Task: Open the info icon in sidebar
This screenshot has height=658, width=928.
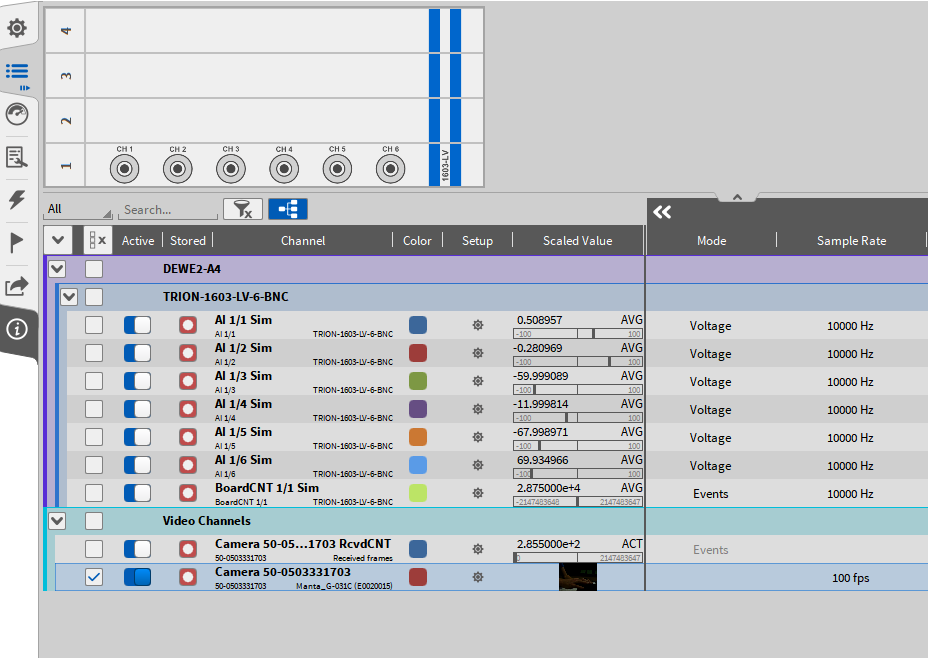Action: [x=17, y=331]
